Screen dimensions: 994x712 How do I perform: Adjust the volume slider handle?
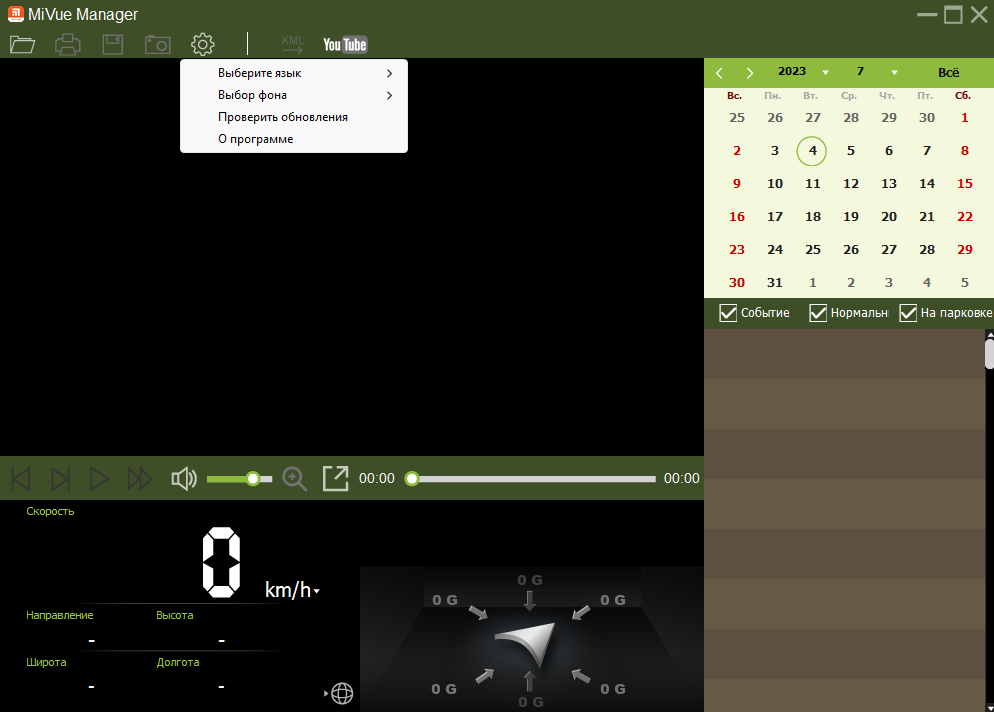coord(253,479)
